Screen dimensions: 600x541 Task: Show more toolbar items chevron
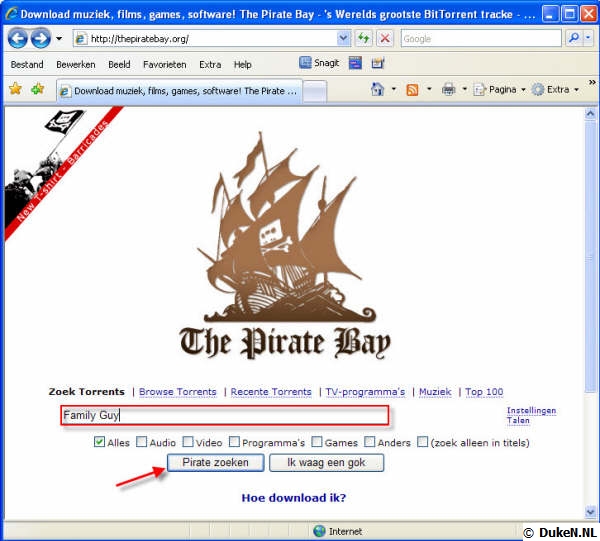coord(592,82)
